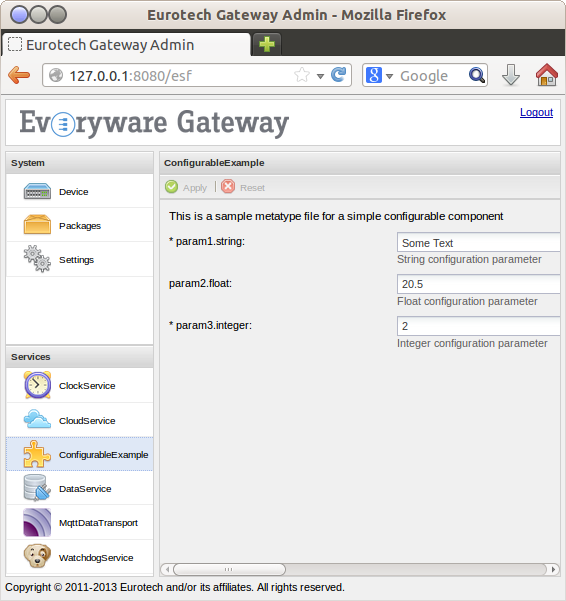Screen dimensions: 566x601
Task: Click the System panel header
Action: pyautogui.click(x=79, y=163)
